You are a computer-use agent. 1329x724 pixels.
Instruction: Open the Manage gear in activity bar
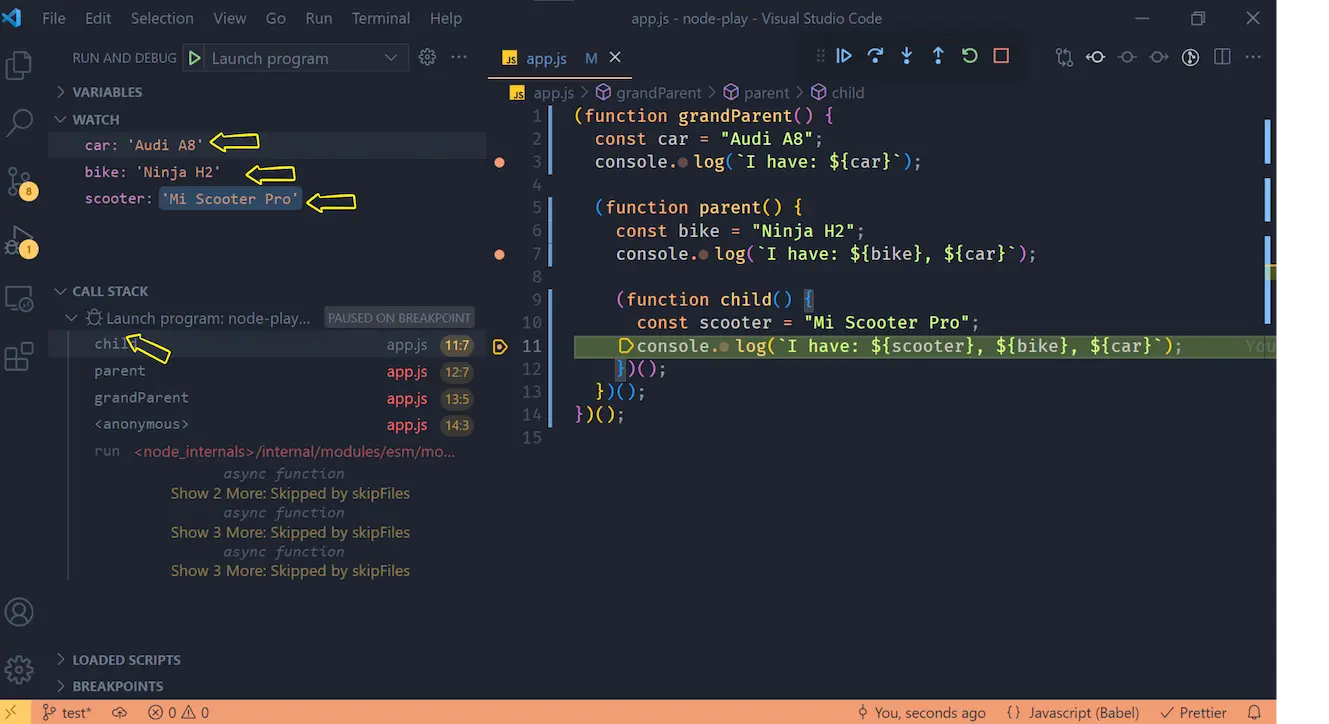tap(20, 669)
